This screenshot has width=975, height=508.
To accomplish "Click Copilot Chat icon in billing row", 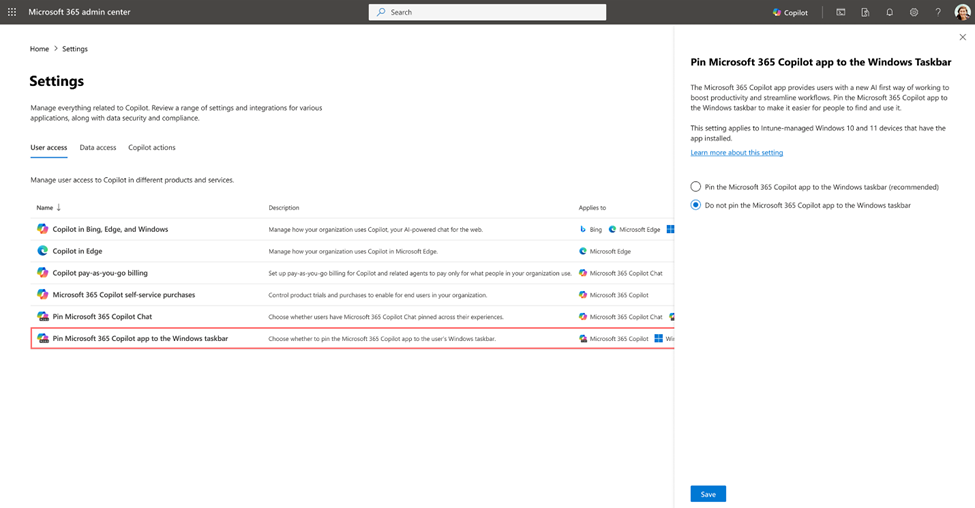I will (x=583, y=273).
